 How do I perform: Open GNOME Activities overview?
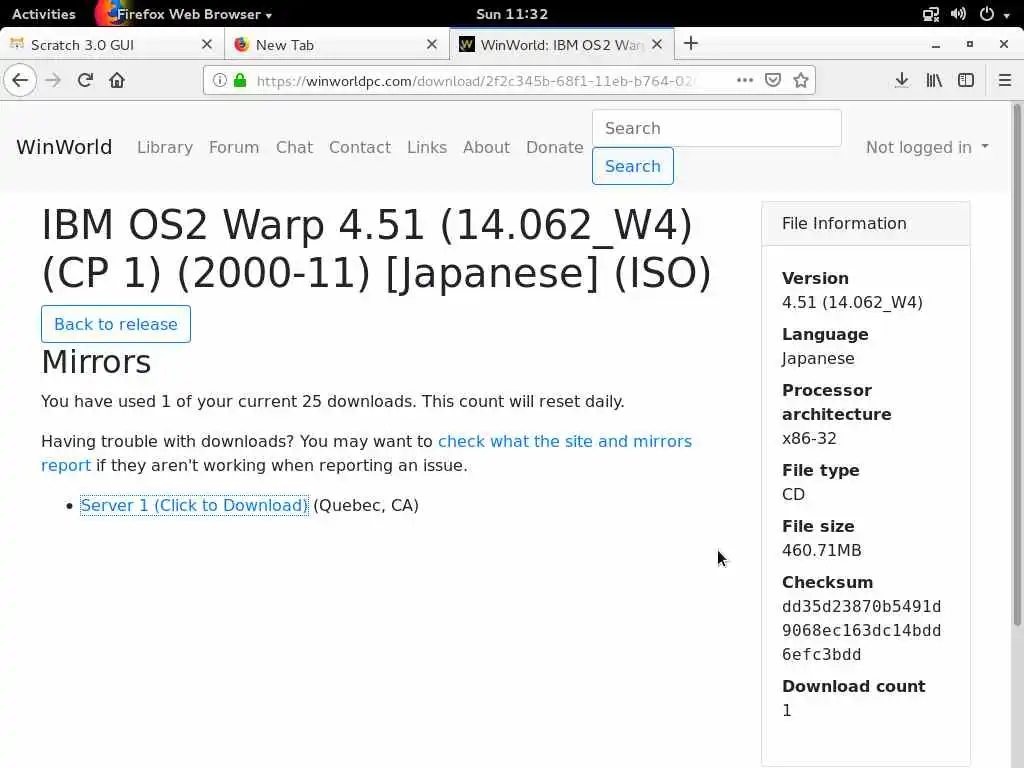[44, 14]
